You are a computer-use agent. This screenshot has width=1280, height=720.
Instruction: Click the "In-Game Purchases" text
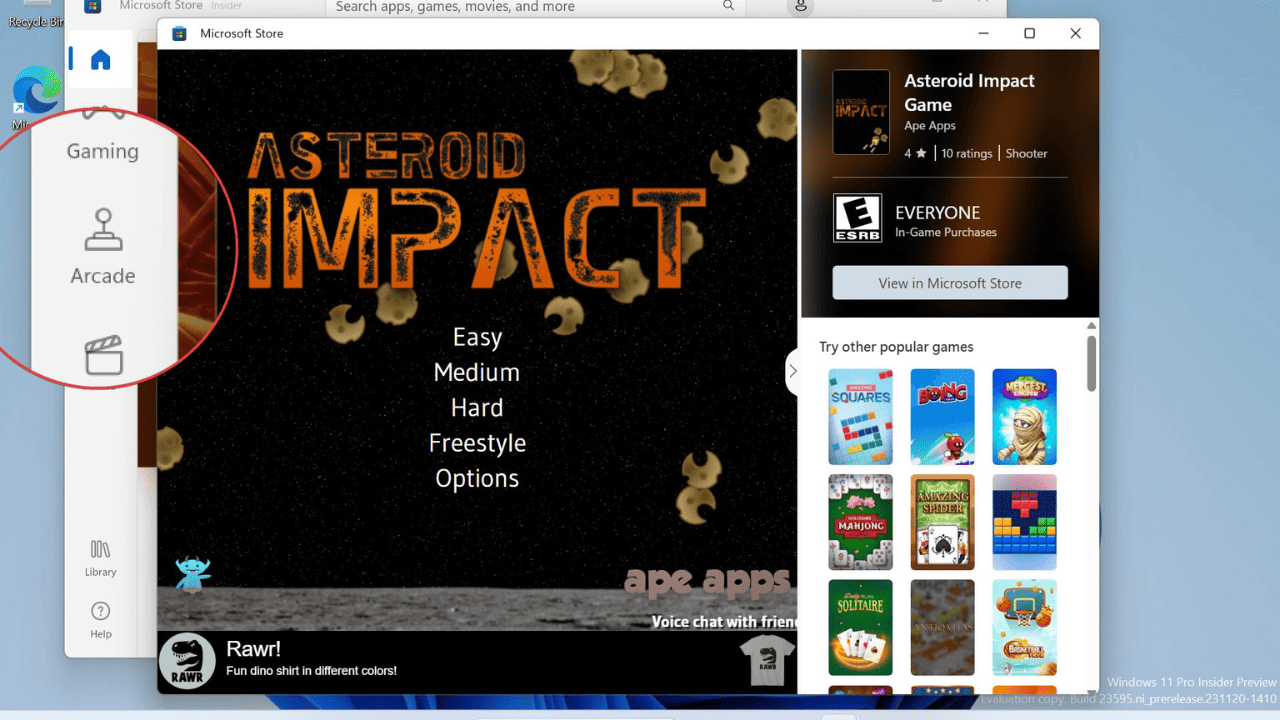(x=946, y=233)
